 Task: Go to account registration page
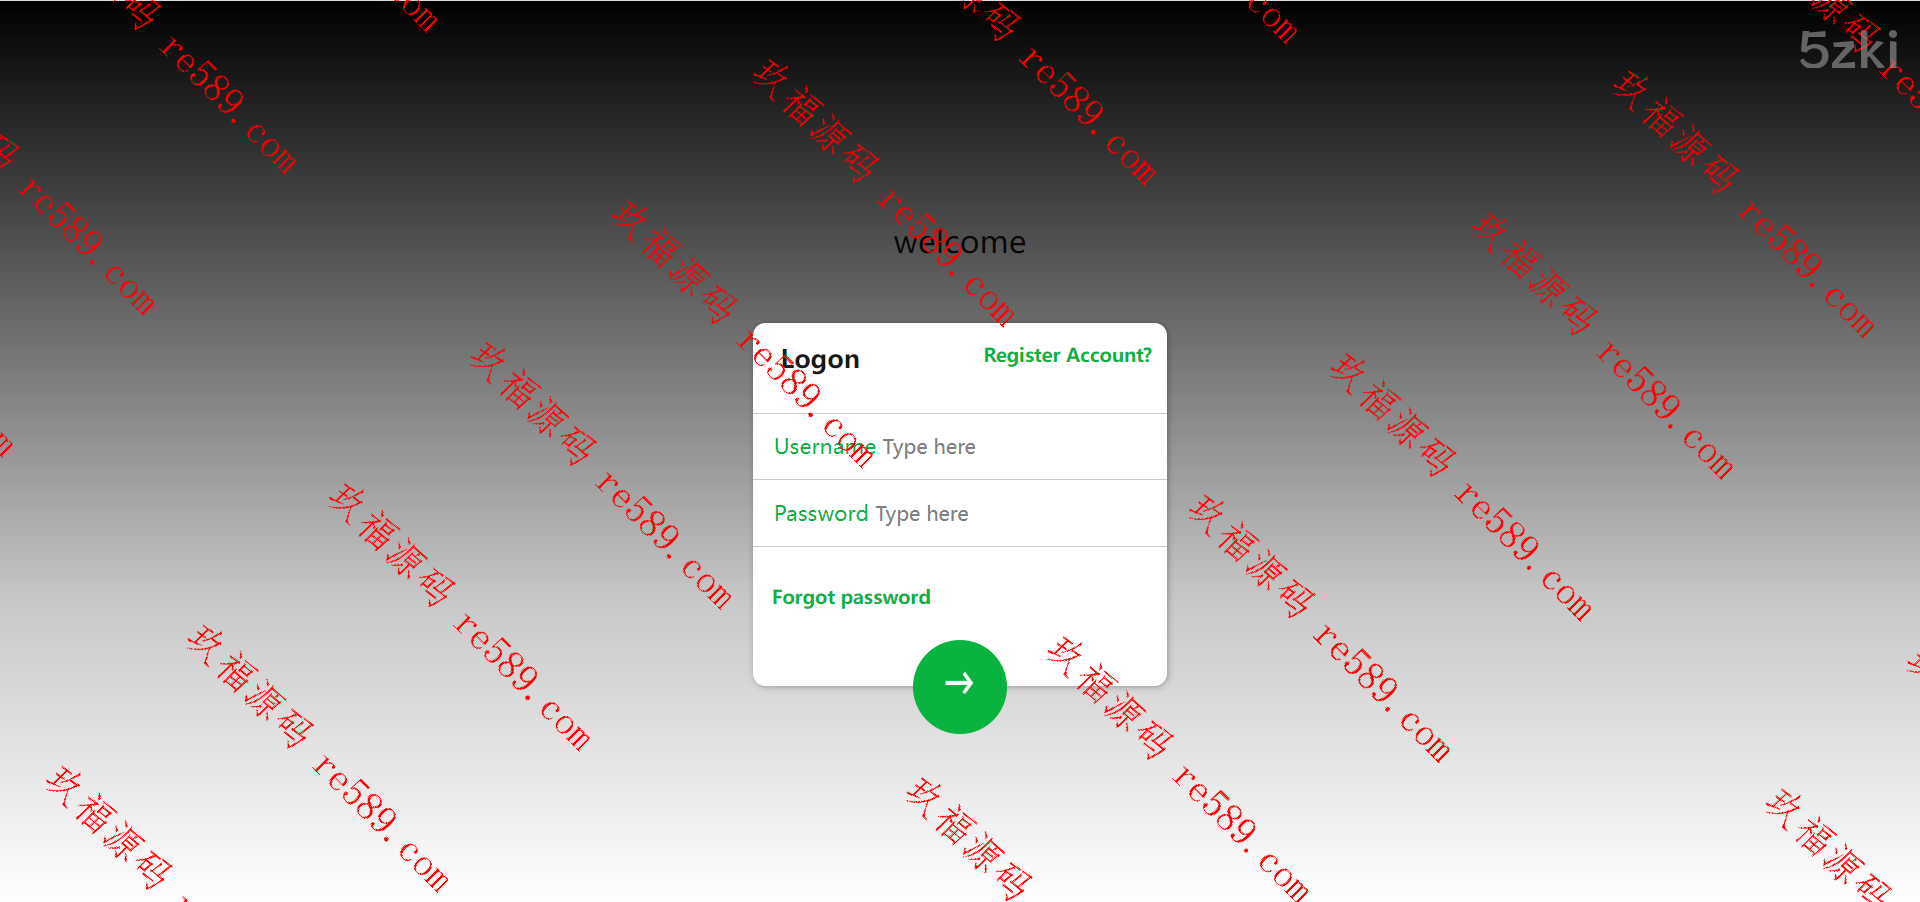point(1067,355)
